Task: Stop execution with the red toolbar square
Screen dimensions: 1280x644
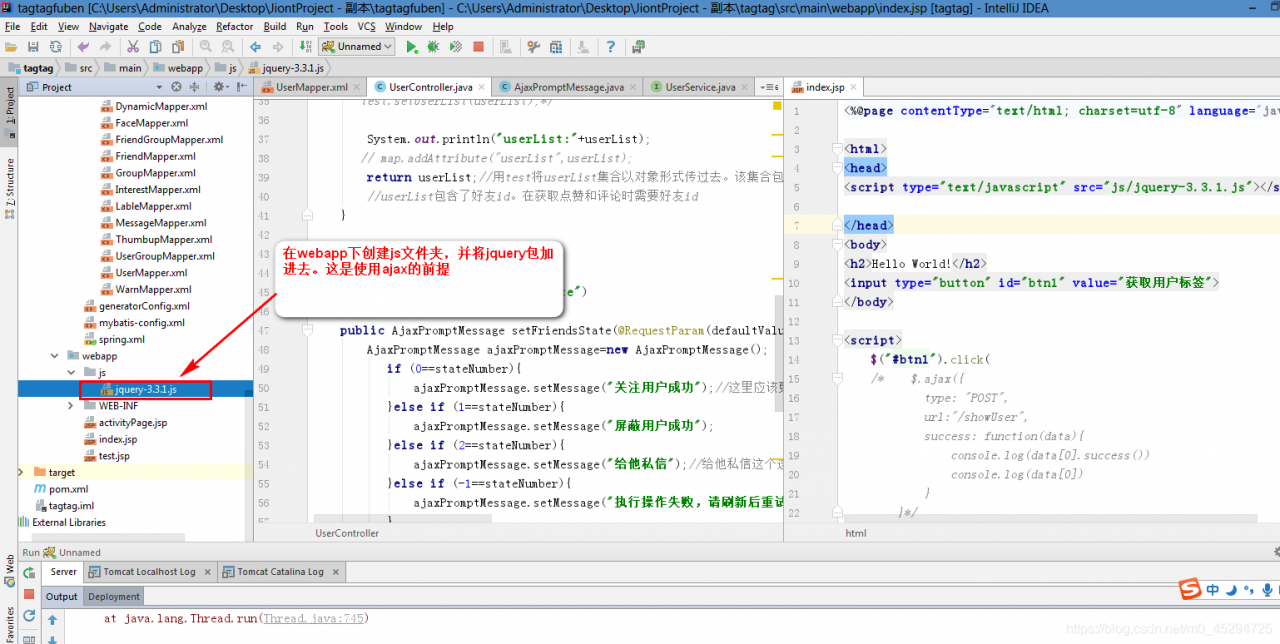Action: click(x=478, y=46)
